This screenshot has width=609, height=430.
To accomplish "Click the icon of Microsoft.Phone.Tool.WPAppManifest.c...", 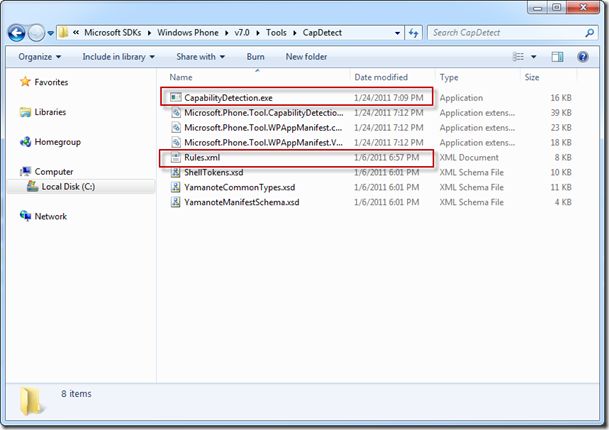I will click(x=176, y=127).
